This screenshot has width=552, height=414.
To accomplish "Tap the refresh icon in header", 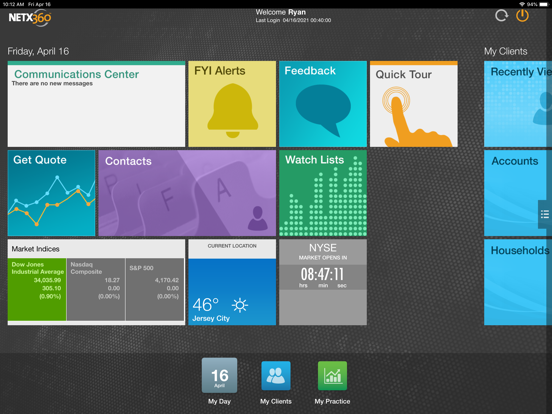I will click(501, 16).
